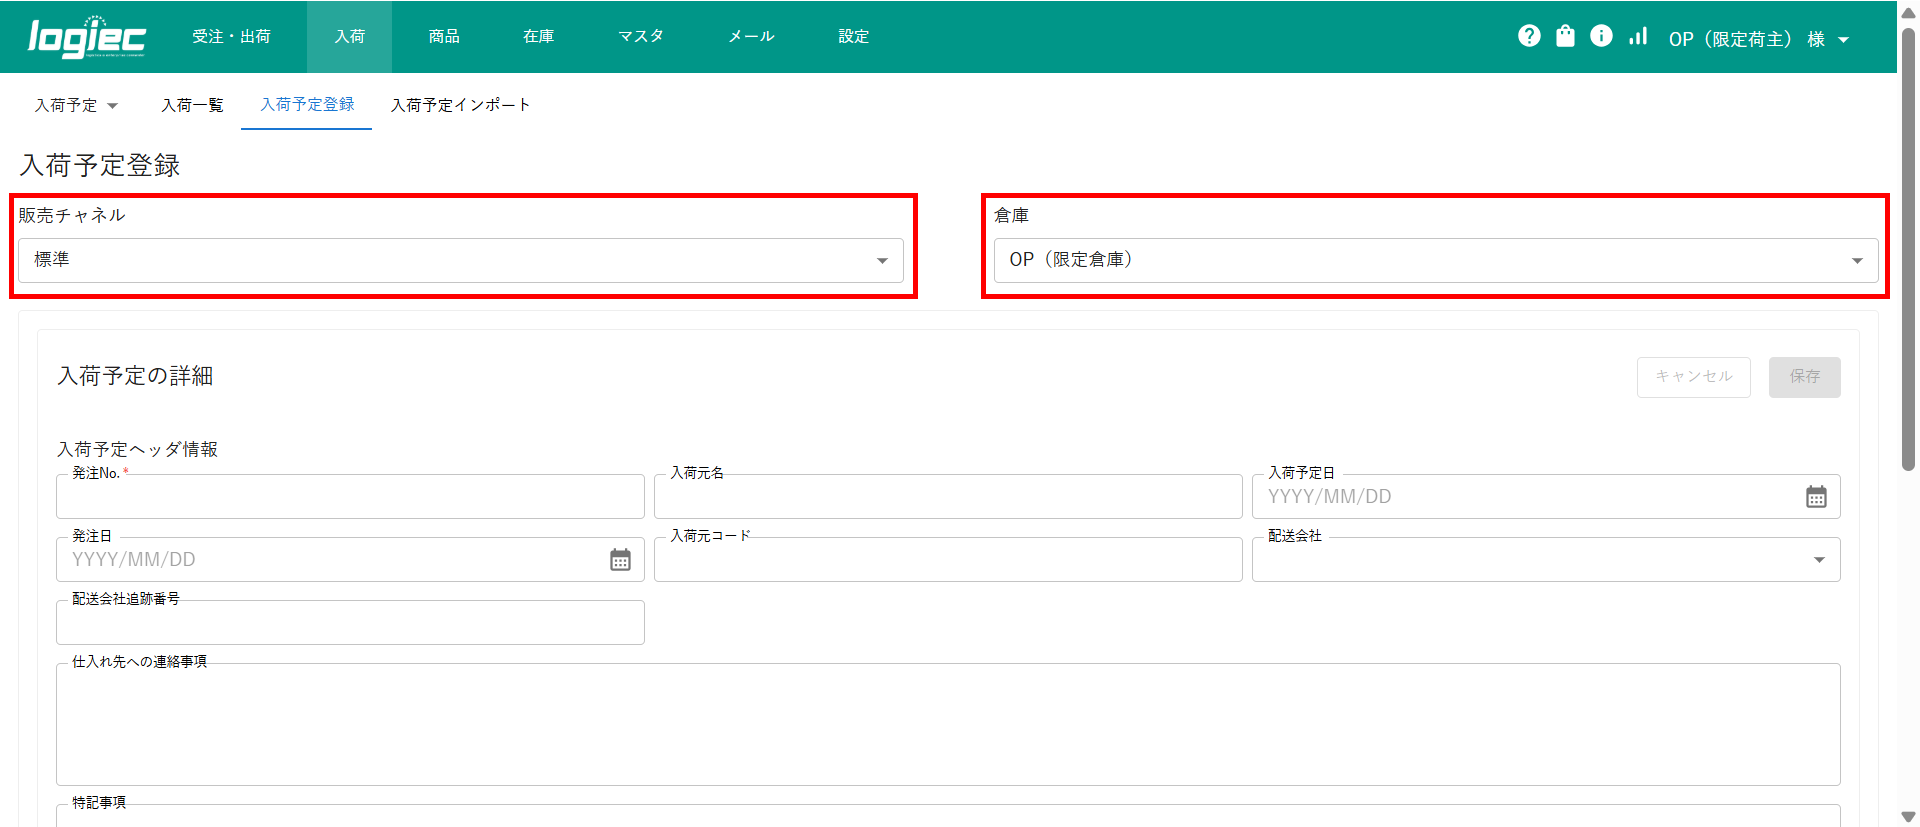Open the 受注・出荷 menu
1920x827 pixels.
[231, 36]
